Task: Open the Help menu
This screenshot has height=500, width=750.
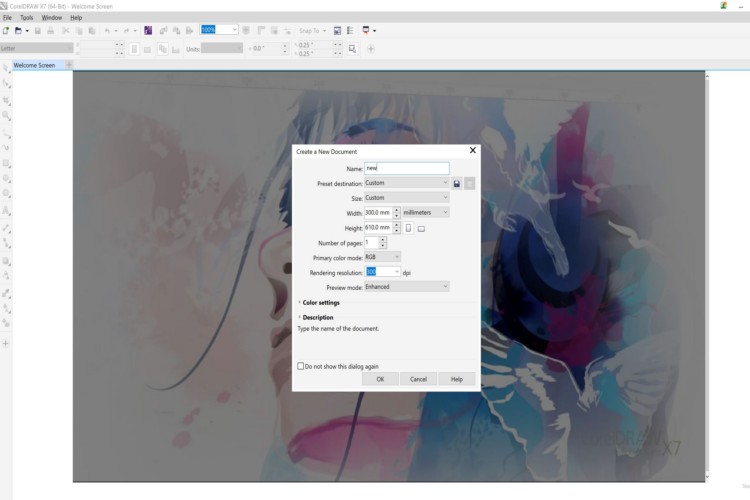Action: coord(76,18)
